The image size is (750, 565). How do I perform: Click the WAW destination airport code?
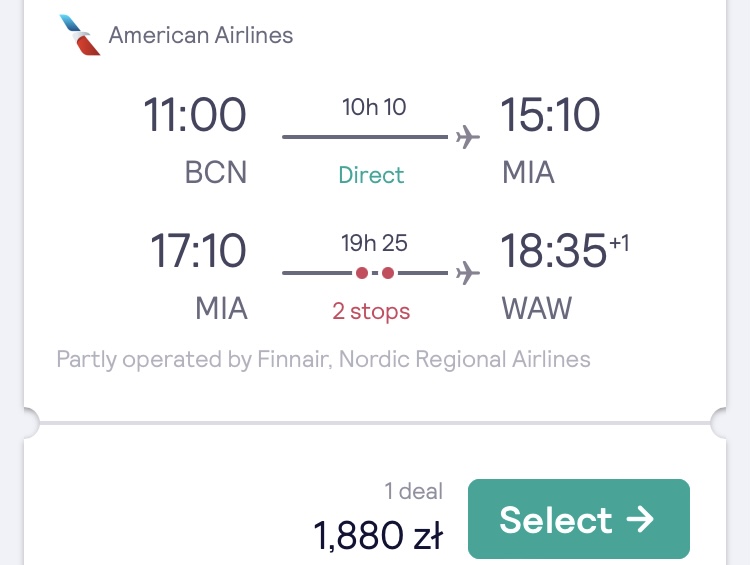pos(537,309)
